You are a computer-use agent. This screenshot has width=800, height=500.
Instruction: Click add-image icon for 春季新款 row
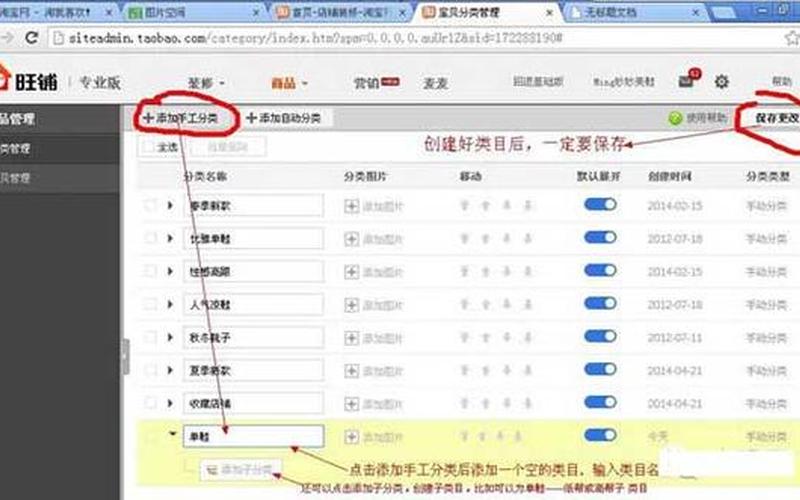[351, 206]
